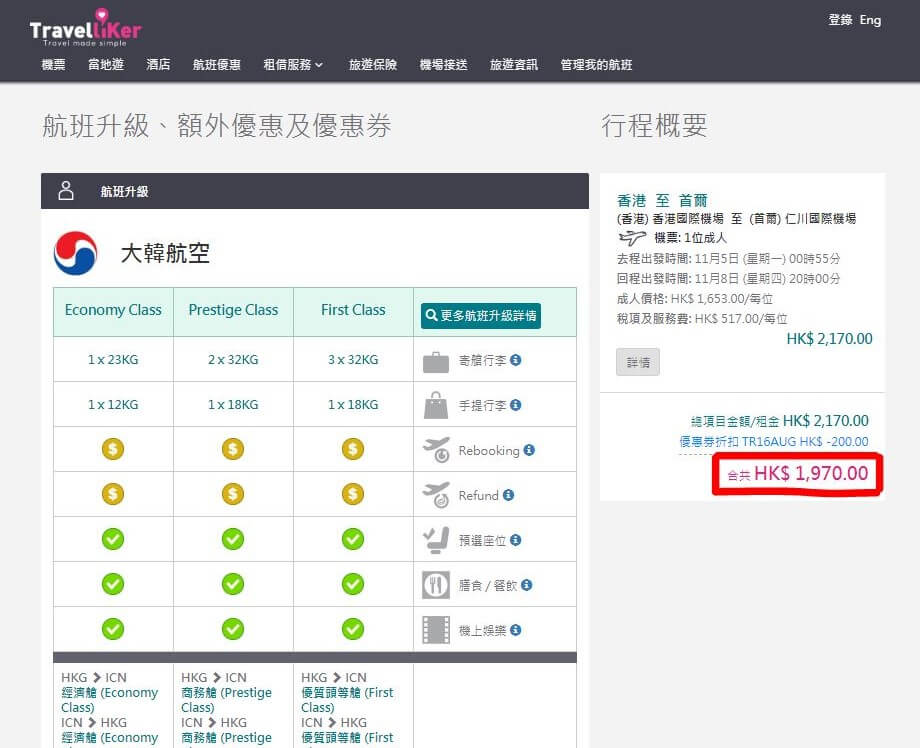Image resolution: width=920 pixels, height=748 pixels.
Task: Click the 優質頭等艙 (First Class) HKG to ICN link
Action: tap(347, 700)
